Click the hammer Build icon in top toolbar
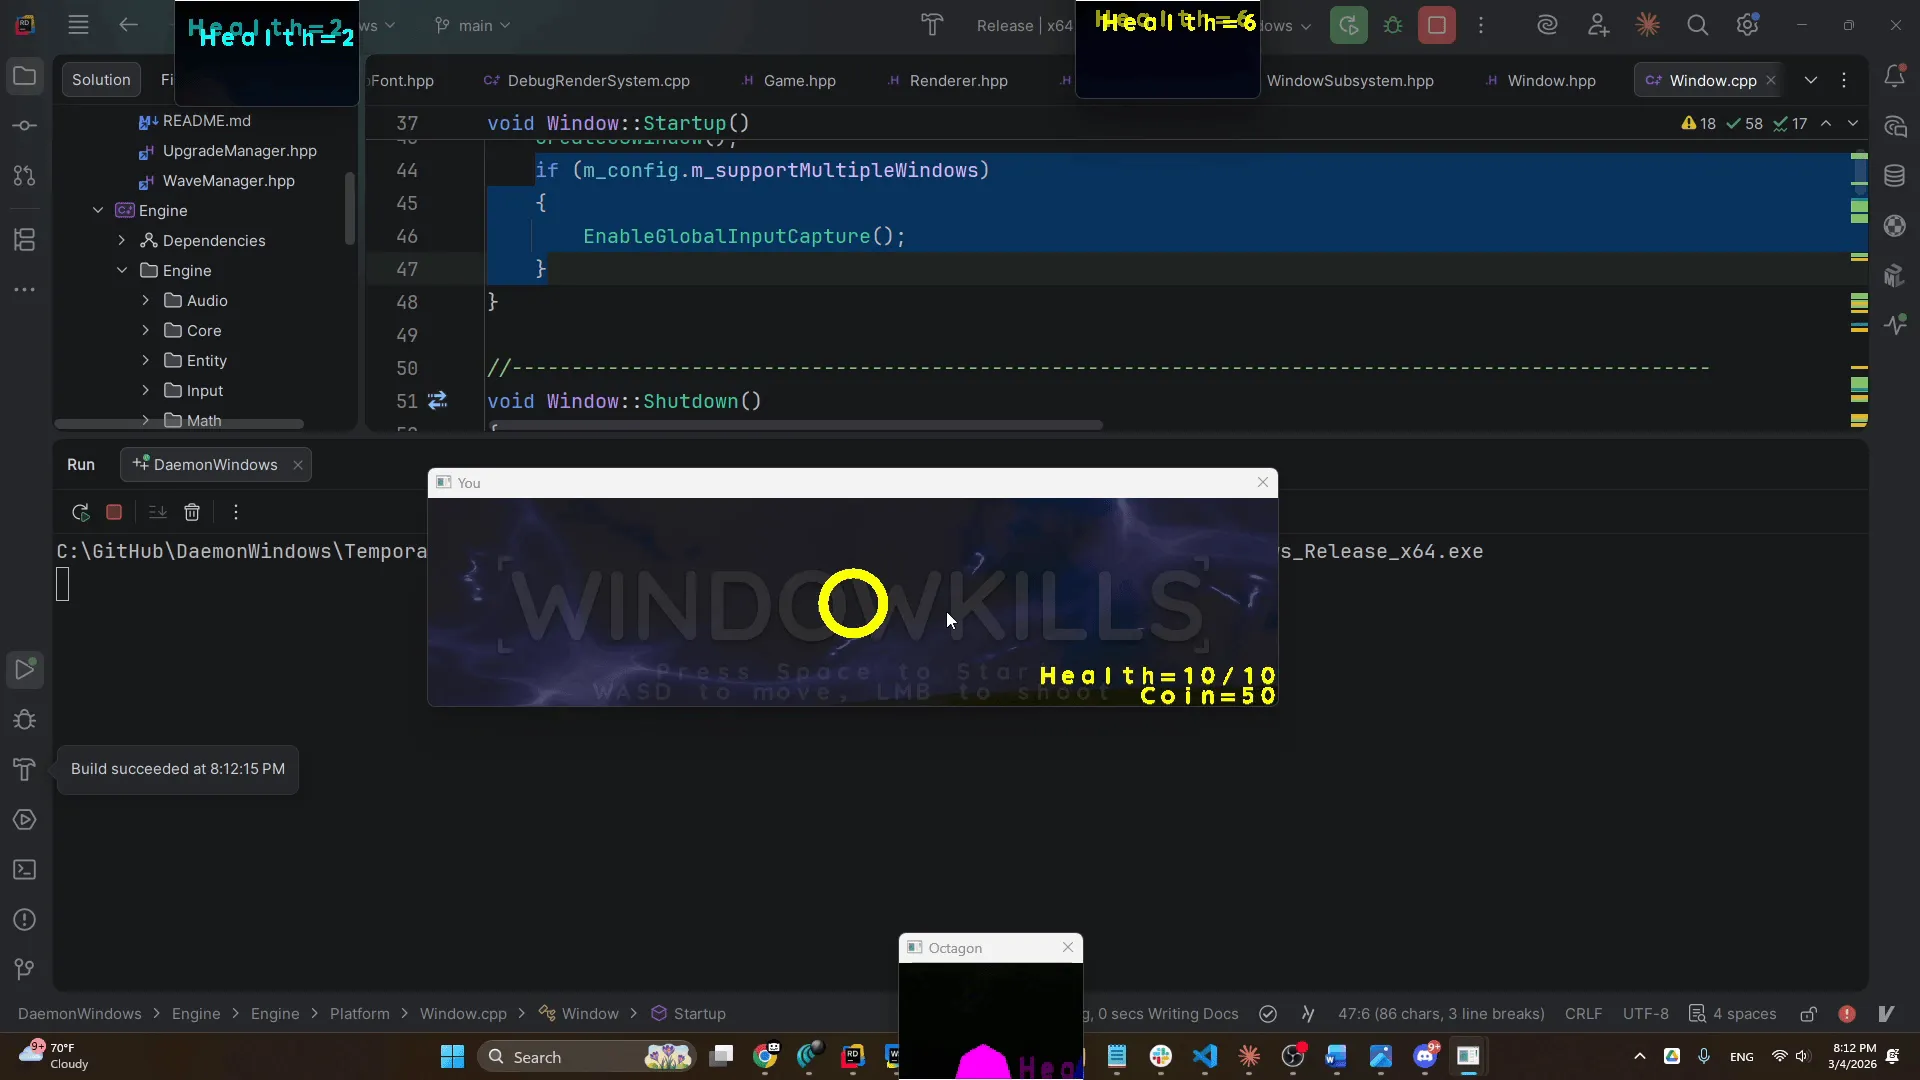 coord(932,25)
